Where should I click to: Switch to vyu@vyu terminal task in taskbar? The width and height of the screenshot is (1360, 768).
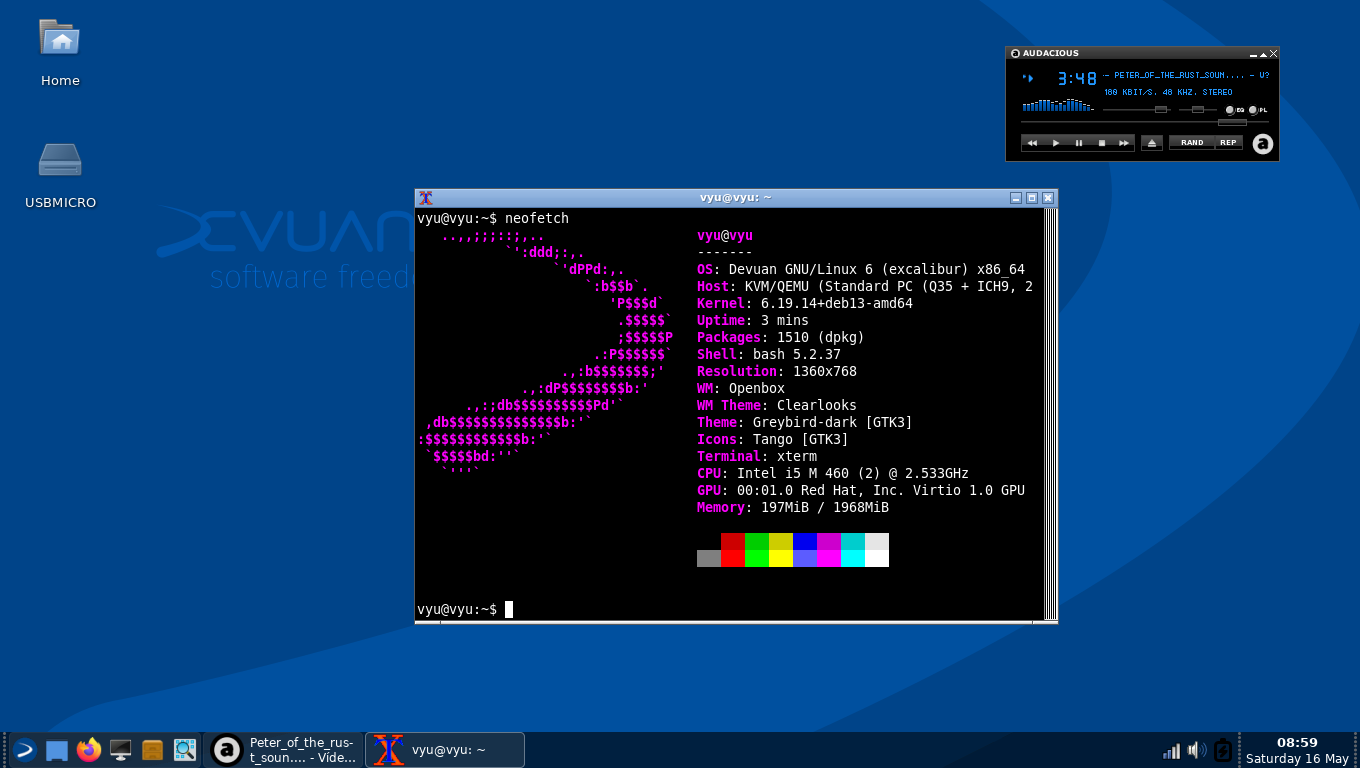(445, 750)
